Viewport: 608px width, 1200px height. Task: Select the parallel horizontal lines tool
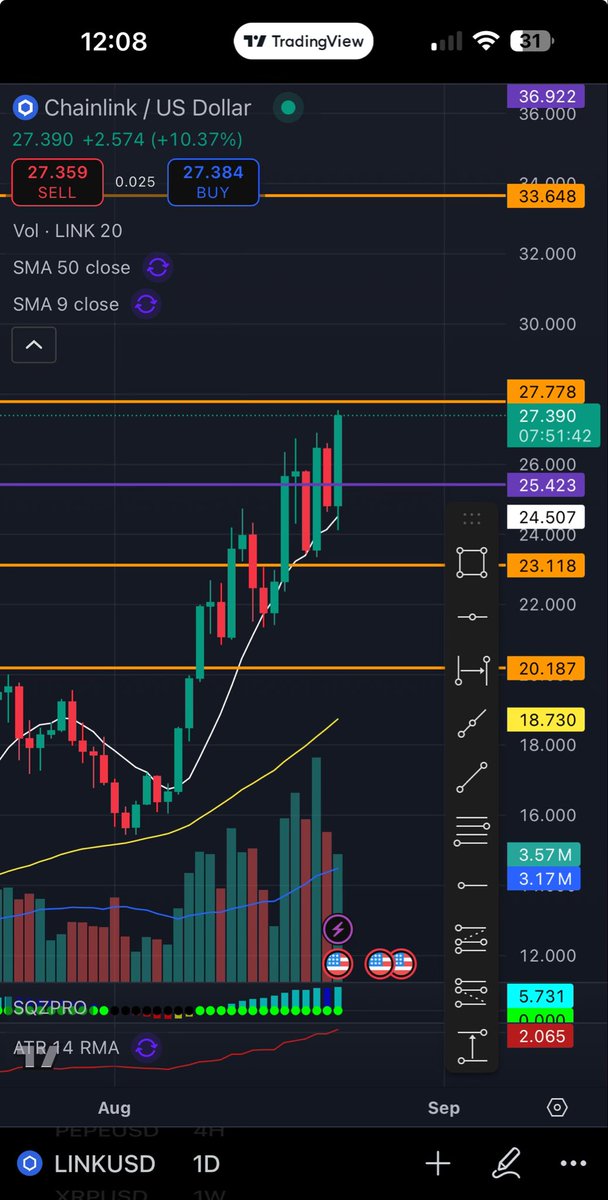(472, 831)
